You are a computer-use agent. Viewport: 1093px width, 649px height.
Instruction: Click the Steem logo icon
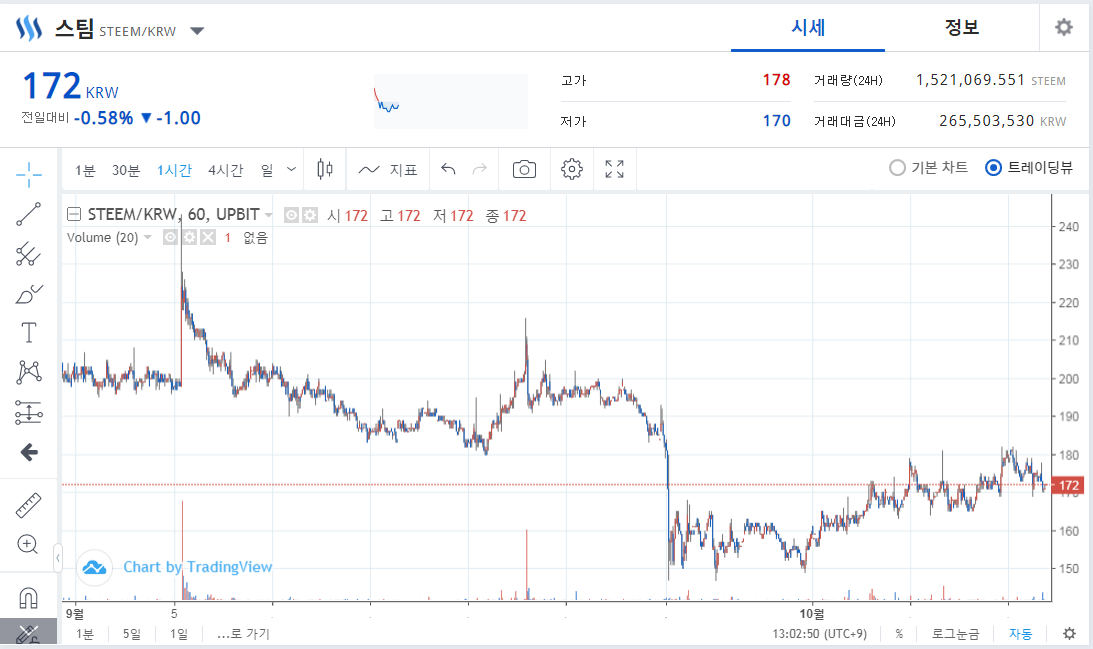click(x=29, y=29)
